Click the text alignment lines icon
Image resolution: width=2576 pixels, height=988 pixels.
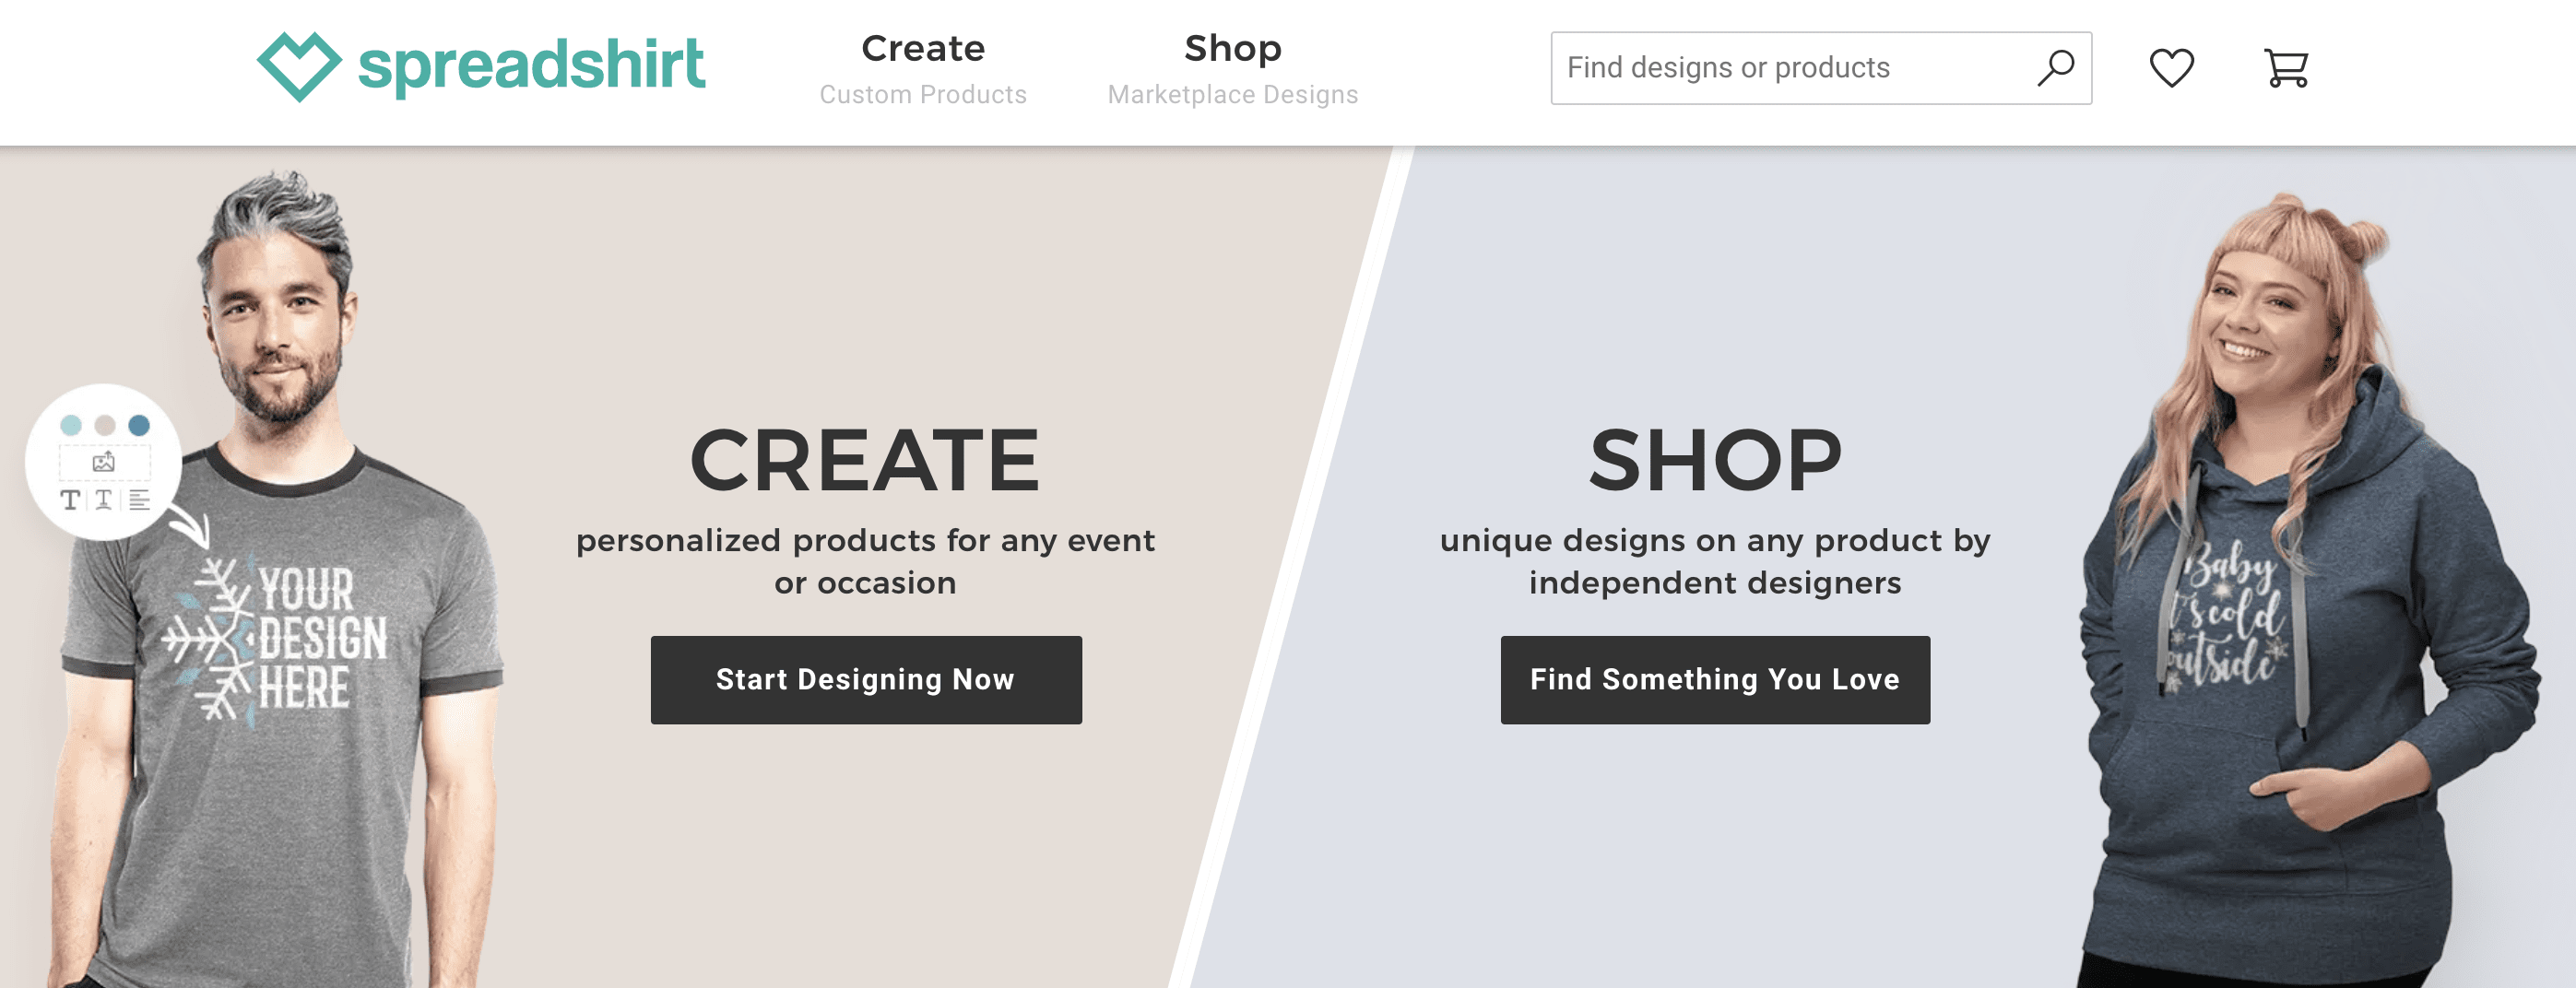click(139, 500)
